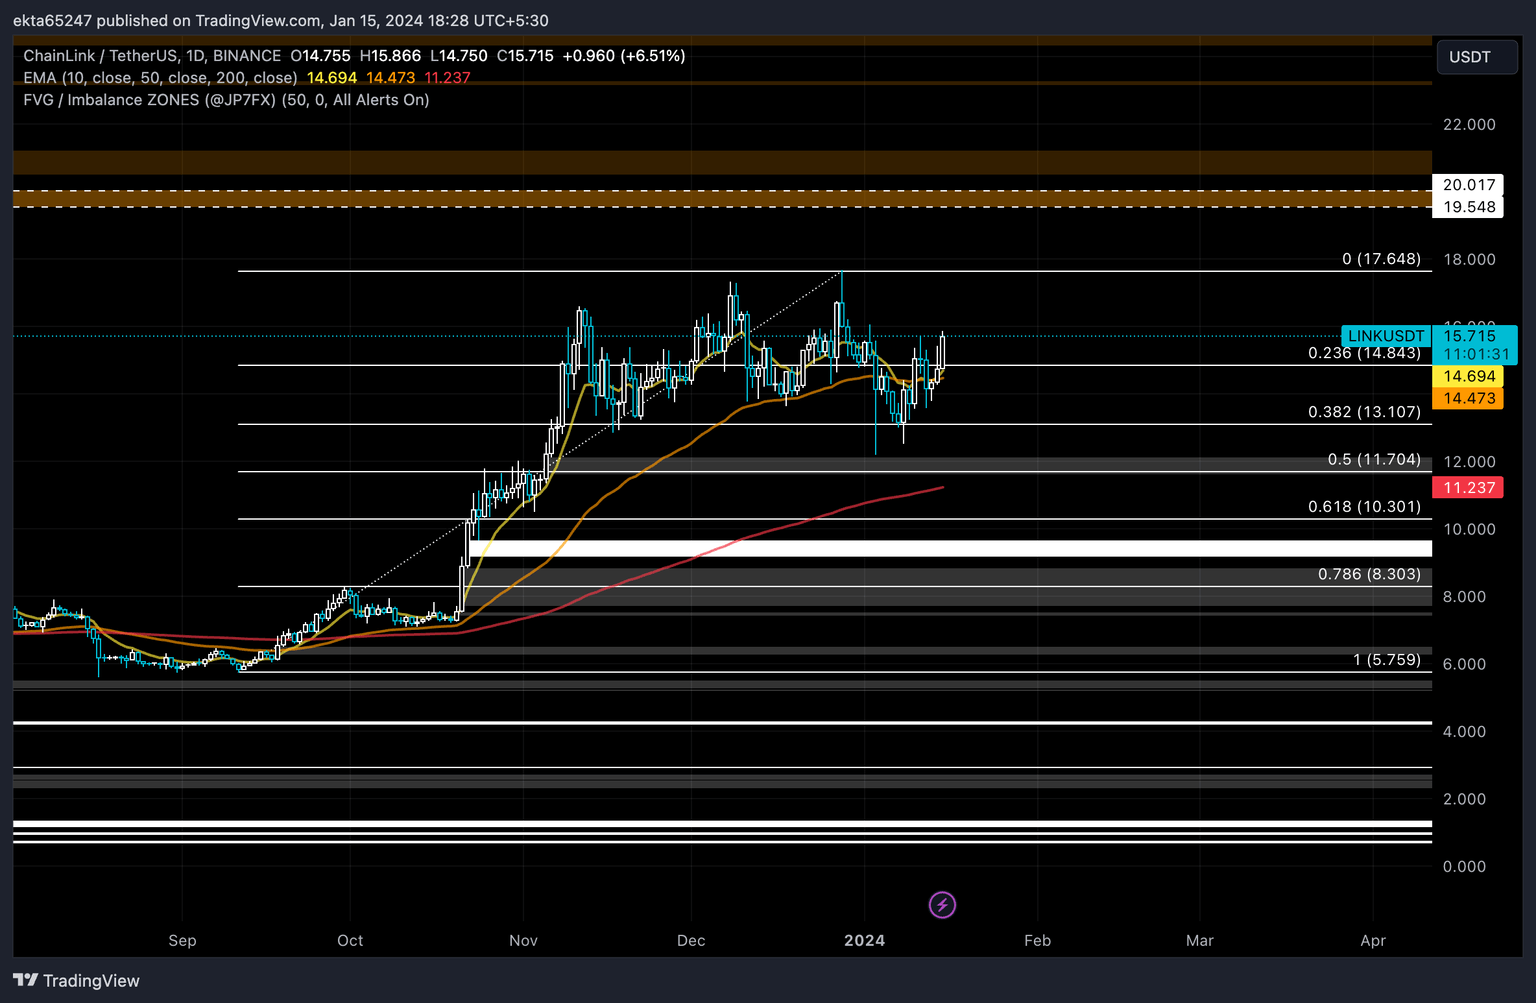Click the white imbalance zone below 10.000
This screenshot has width=1536, height=1003.
coord(950,548)
